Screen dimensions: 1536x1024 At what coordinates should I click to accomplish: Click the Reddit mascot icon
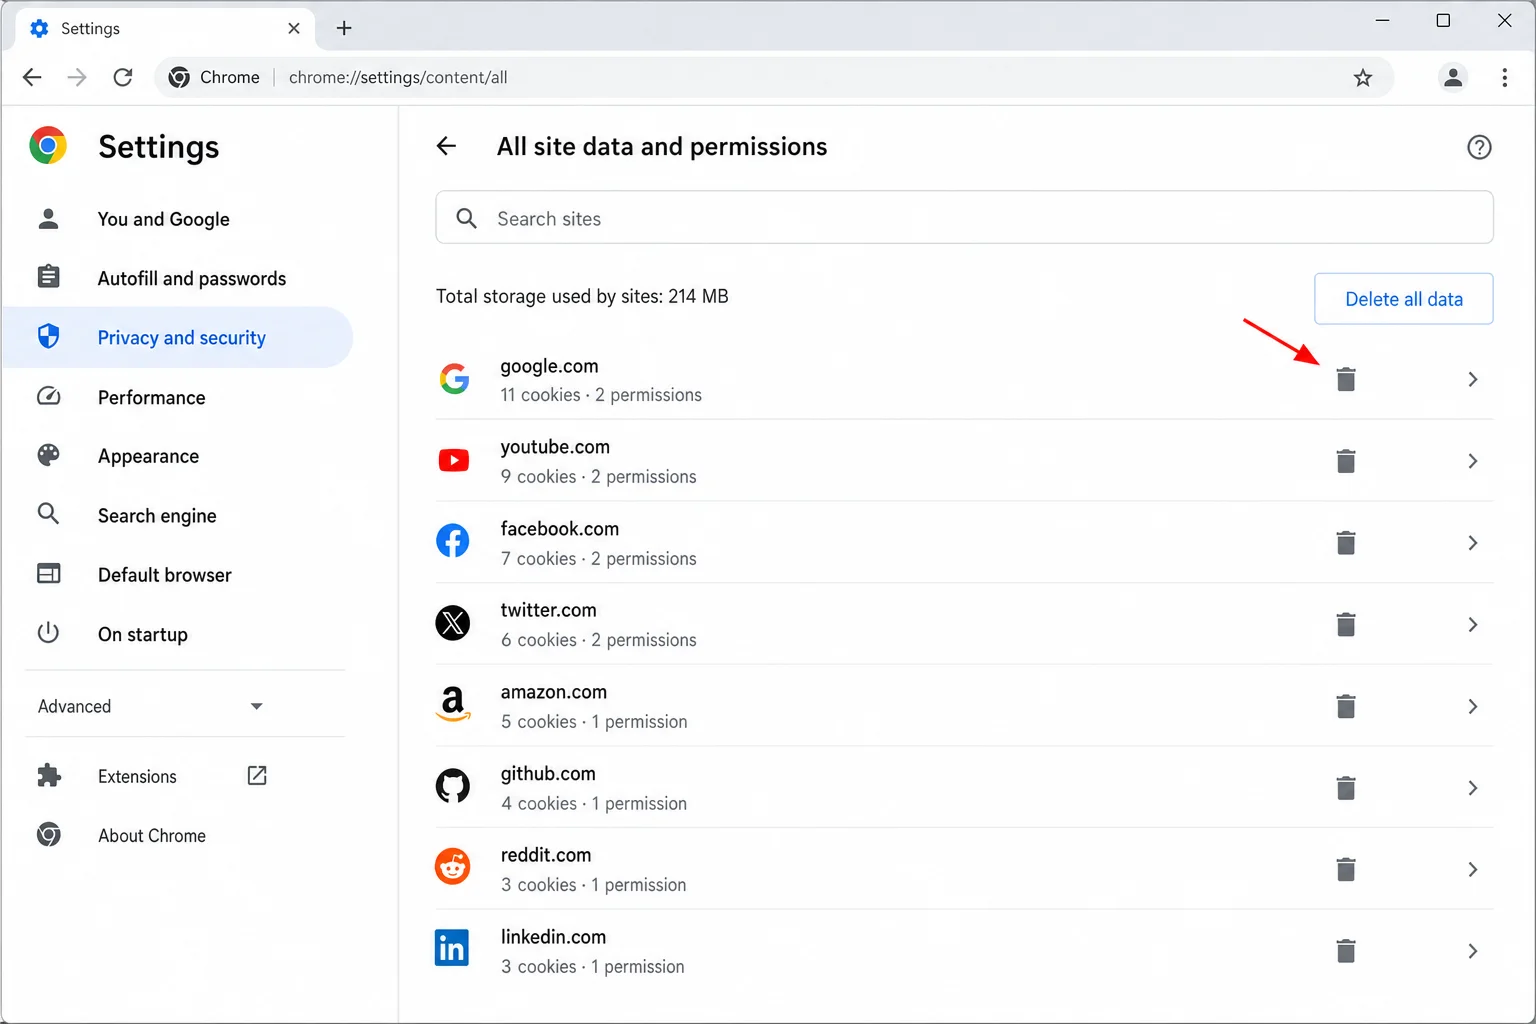pos(453,867)
